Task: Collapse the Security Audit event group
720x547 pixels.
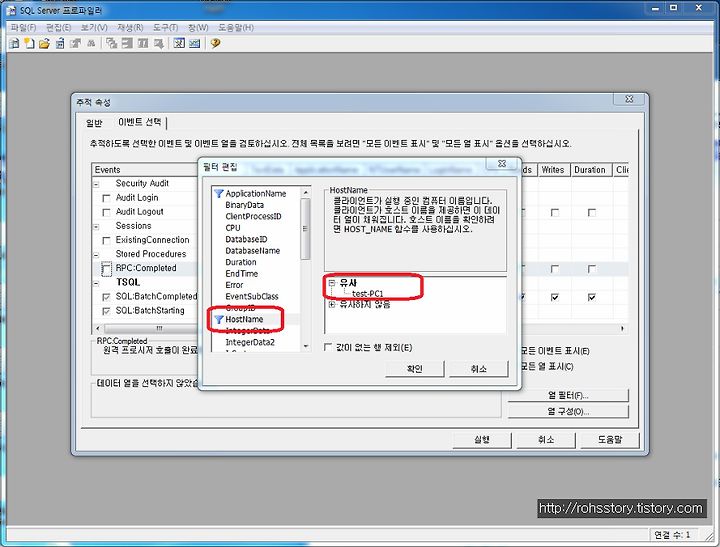Action: point(96,184)
